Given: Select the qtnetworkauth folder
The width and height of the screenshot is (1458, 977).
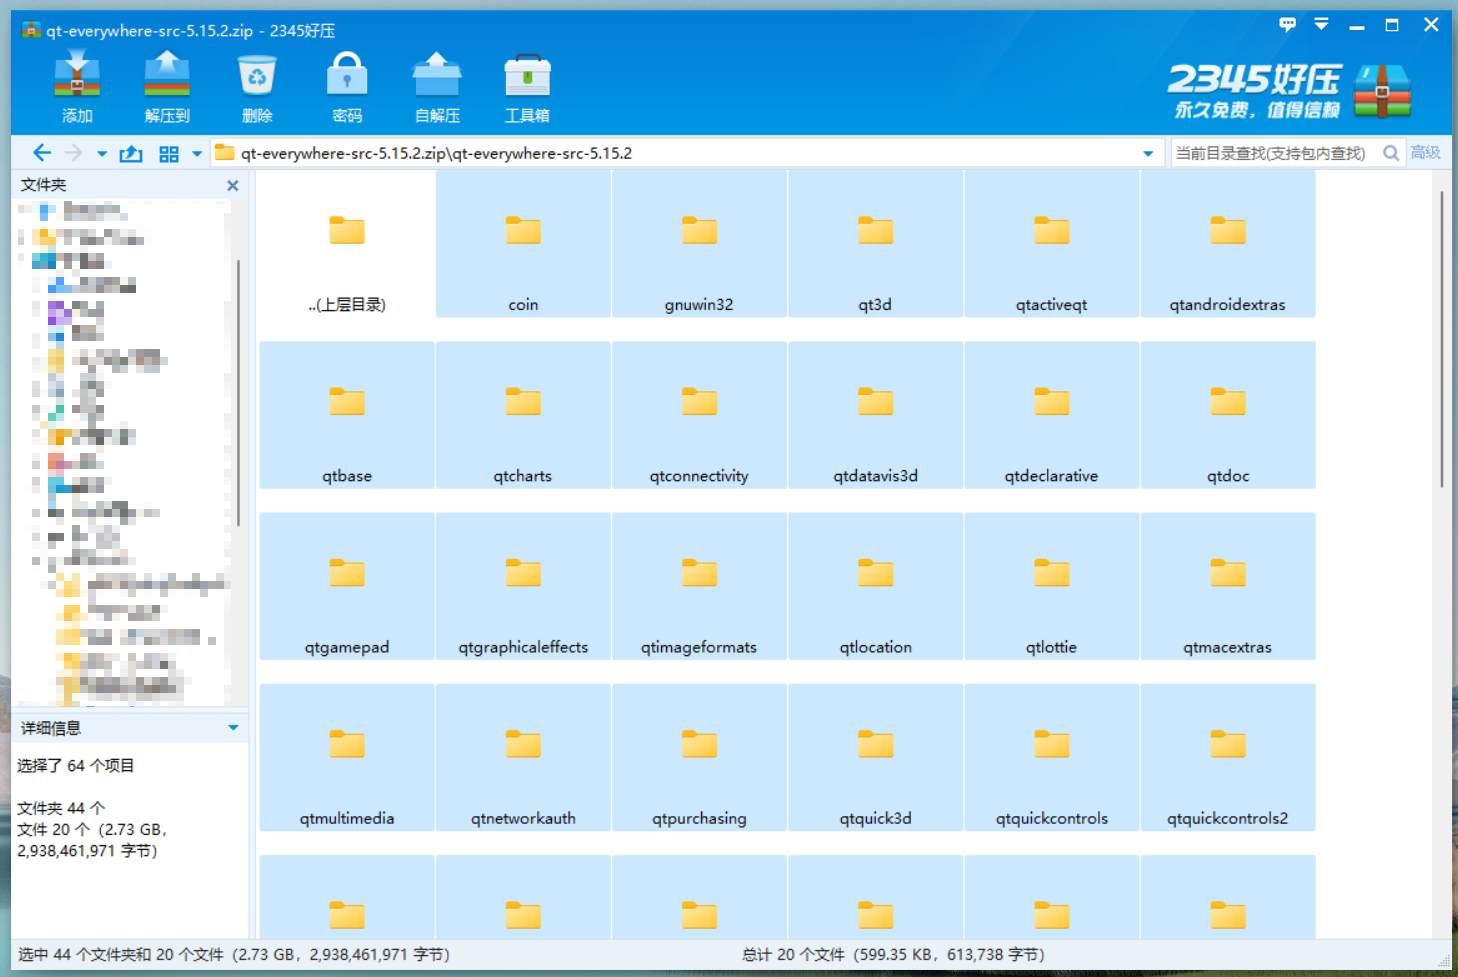Looking at the screenshot, I should pyautogui.click(x=523, y=757).
